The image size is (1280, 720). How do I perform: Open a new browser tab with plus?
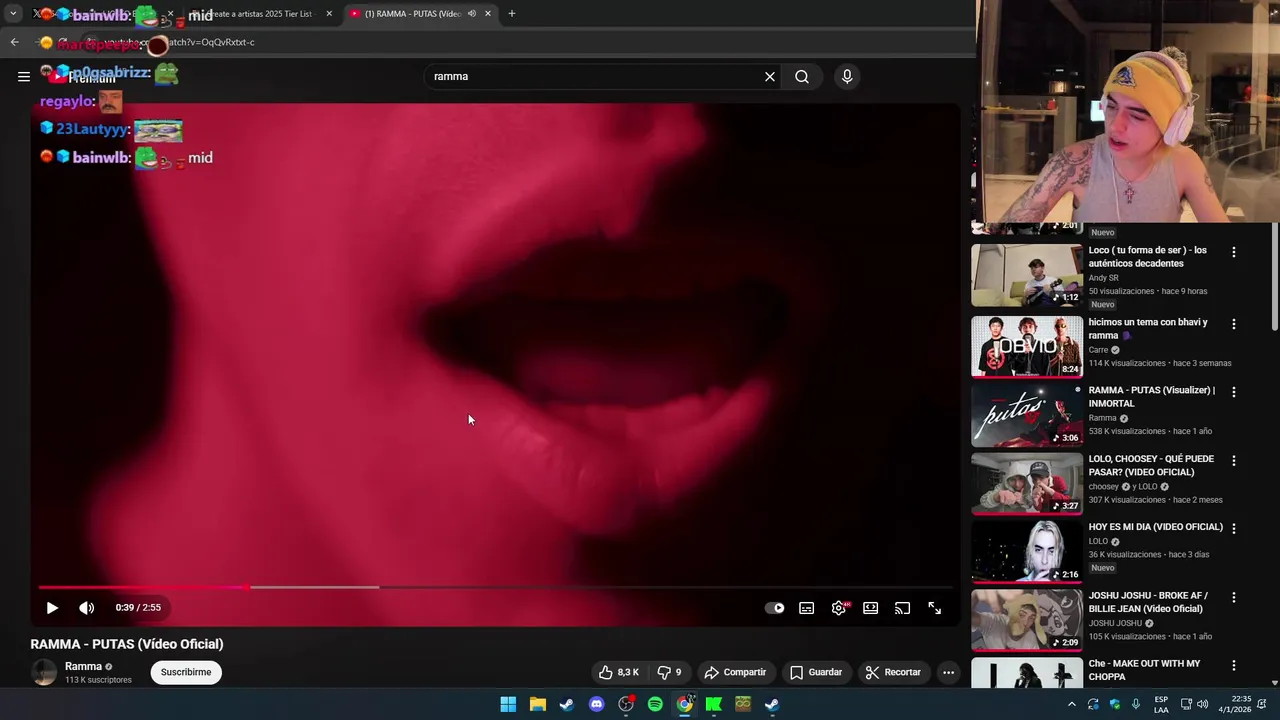(x=512, y=14)
